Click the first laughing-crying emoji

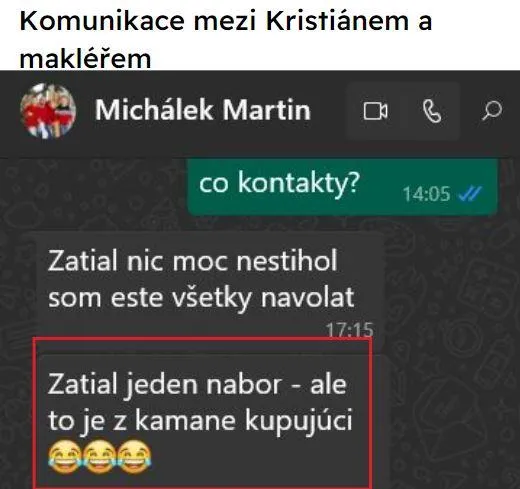(64, 457)
